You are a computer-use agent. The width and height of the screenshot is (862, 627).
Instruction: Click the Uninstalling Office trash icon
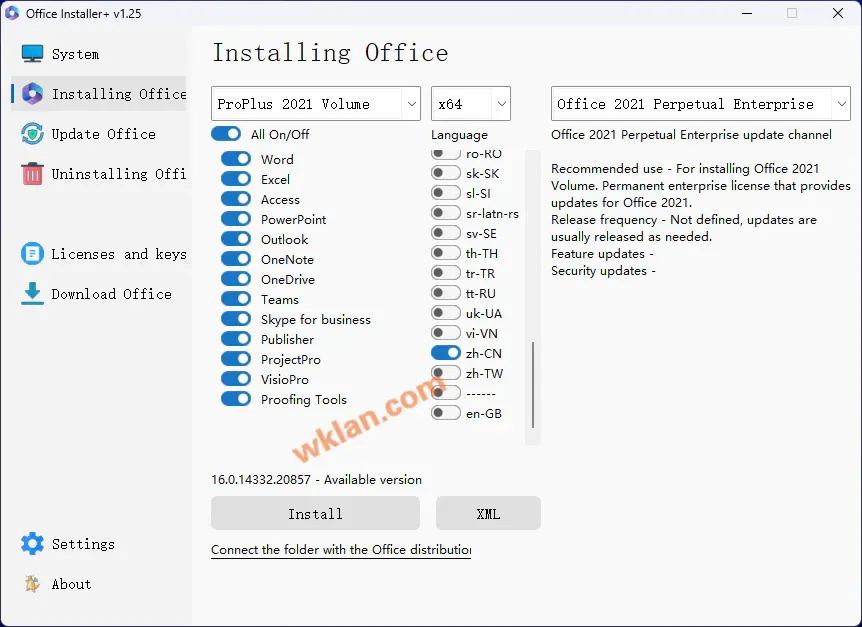click(x=32, y=174)
